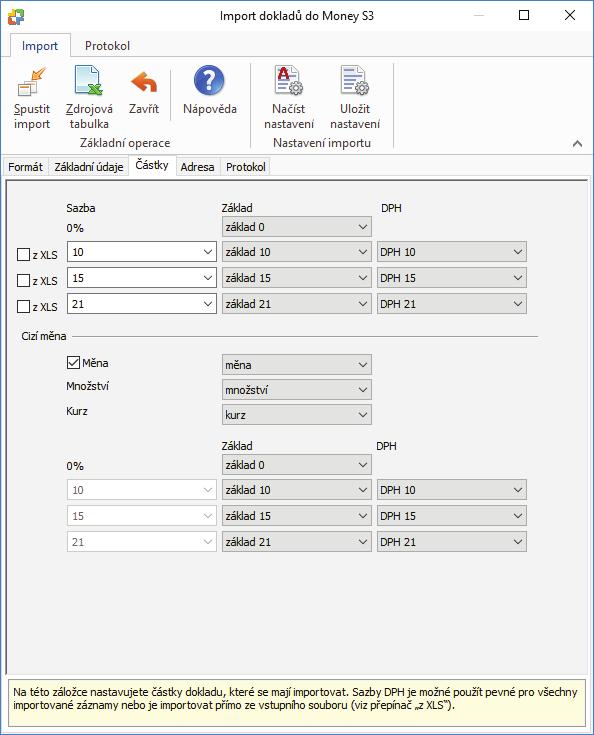Open the upper Sazba 21 dropdown

[142, 304]
